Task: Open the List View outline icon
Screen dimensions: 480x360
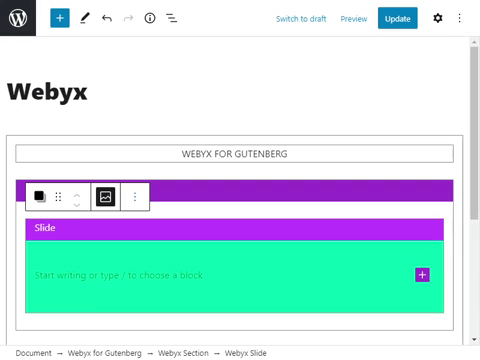Action: pos(172,18)
